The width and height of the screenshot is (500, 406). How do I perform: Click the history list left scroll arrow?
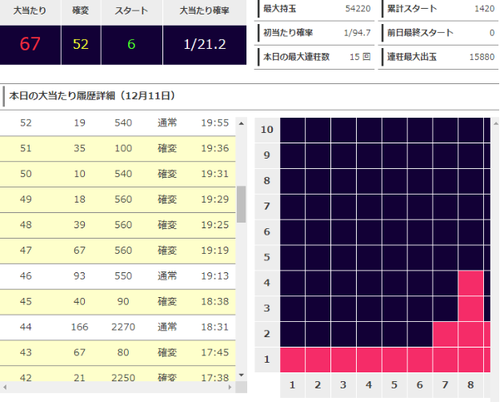tap(5, 387)
